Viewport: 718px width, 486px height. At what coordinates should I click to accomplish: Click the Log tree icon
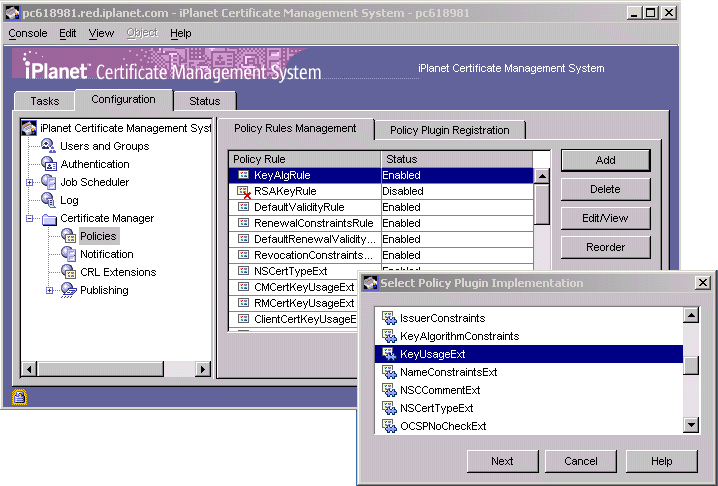coord(48,200)
